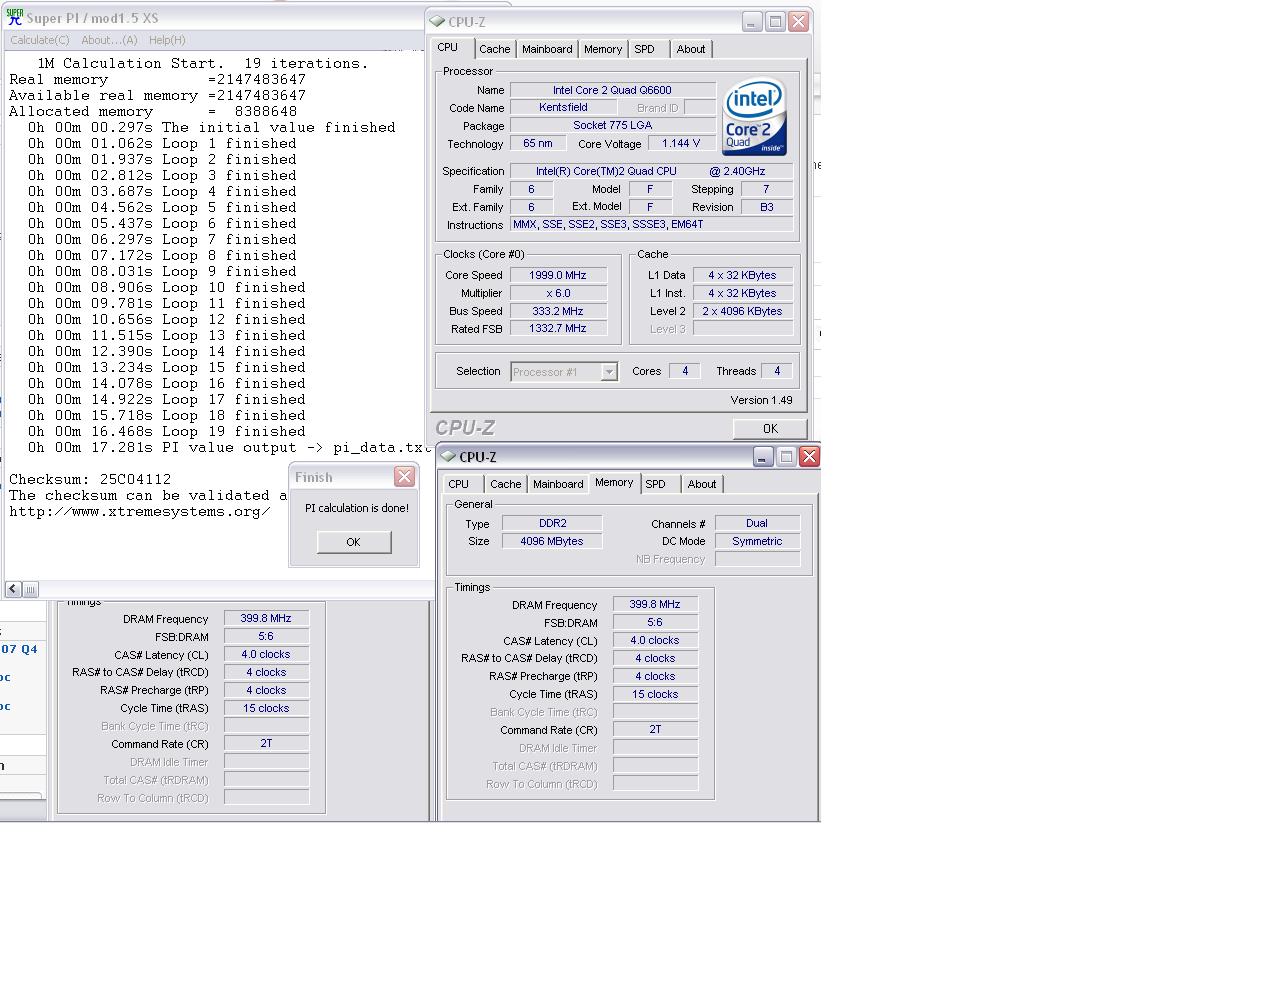Click the Instructions field listing MMX, SSE
Screen dimensions: 1274x990
point(651,224)
